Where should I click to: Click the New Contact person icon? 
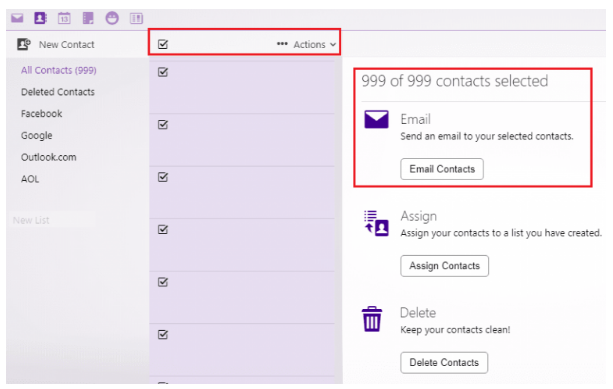click(23, 44)
